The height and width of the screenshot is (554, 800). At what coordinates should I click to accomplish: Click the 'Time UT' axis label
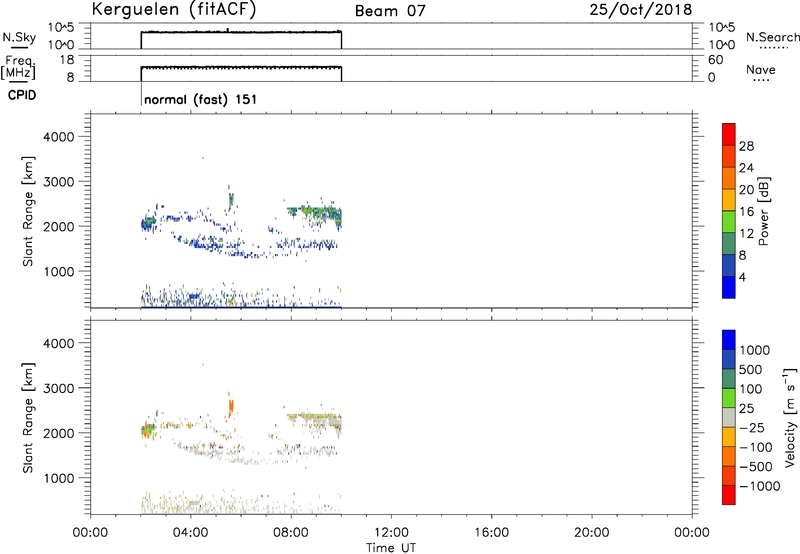[x=391, y=548]
